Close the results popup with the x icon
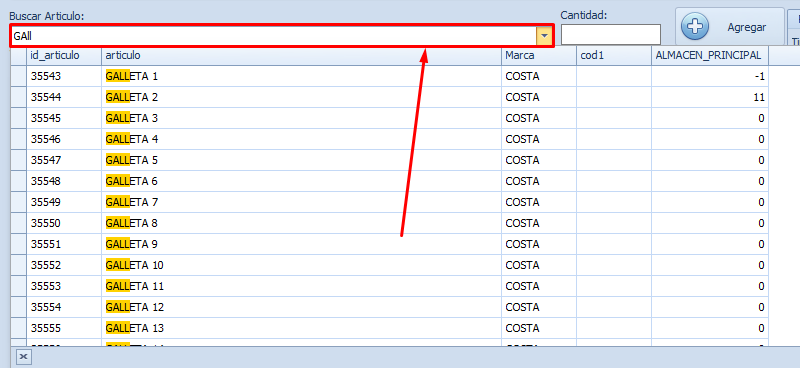Image resolution: width=800 pixels, height=368 pixels. pos(24,356)
